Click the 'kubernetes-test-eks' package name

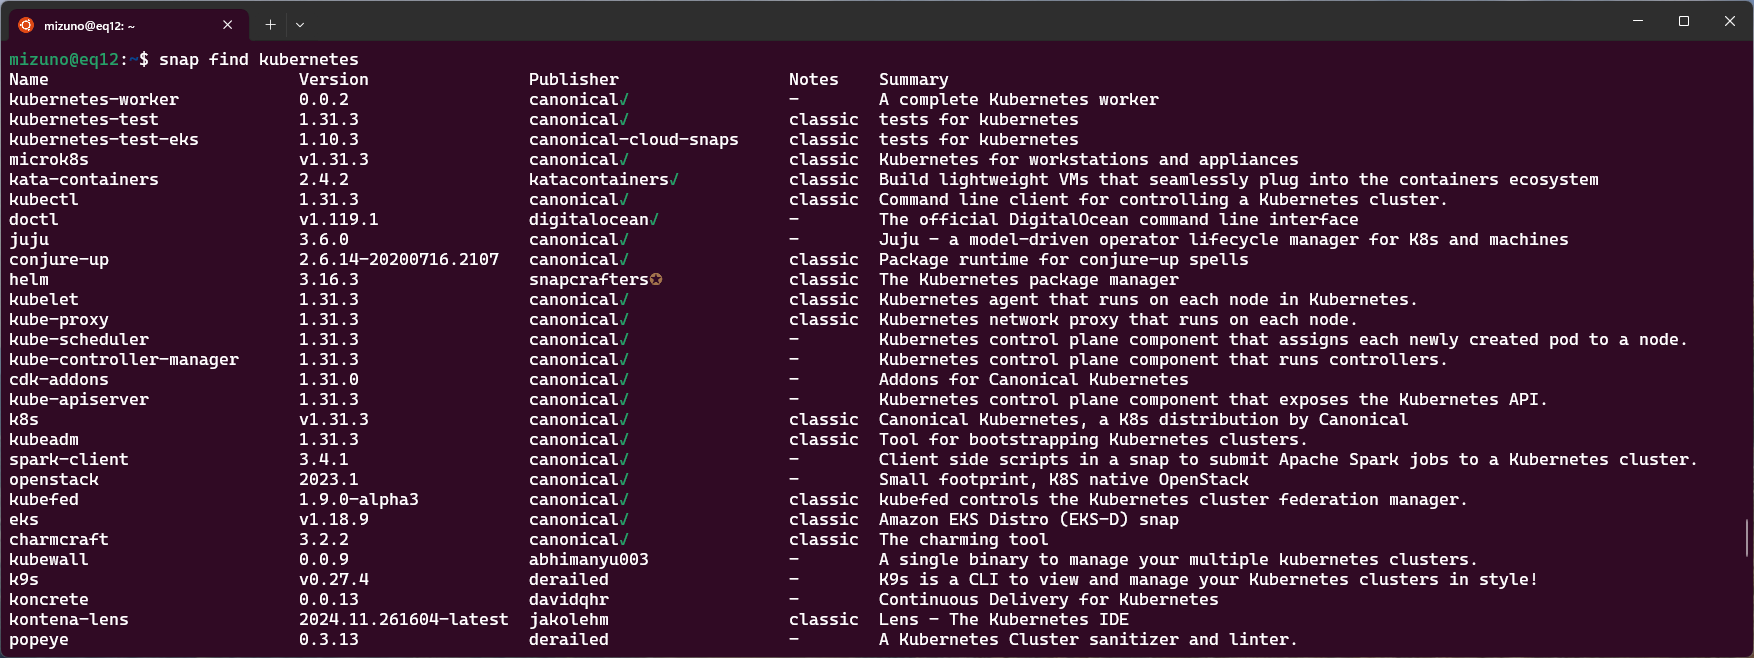click(104, 140)
